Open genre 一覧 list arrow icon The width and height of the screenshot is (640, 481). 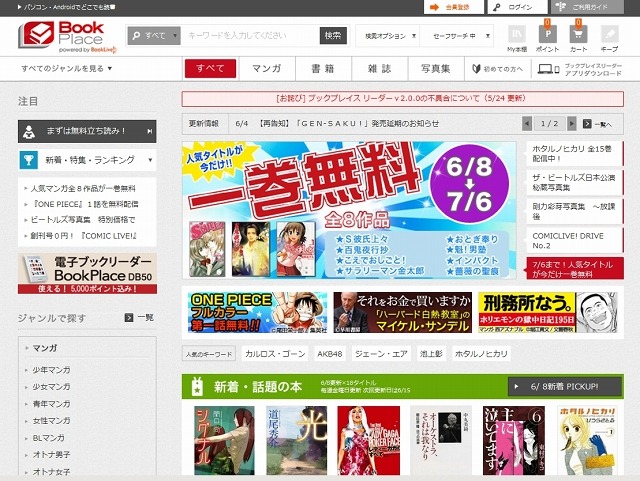pyautogui.click(x=129, y=317)
